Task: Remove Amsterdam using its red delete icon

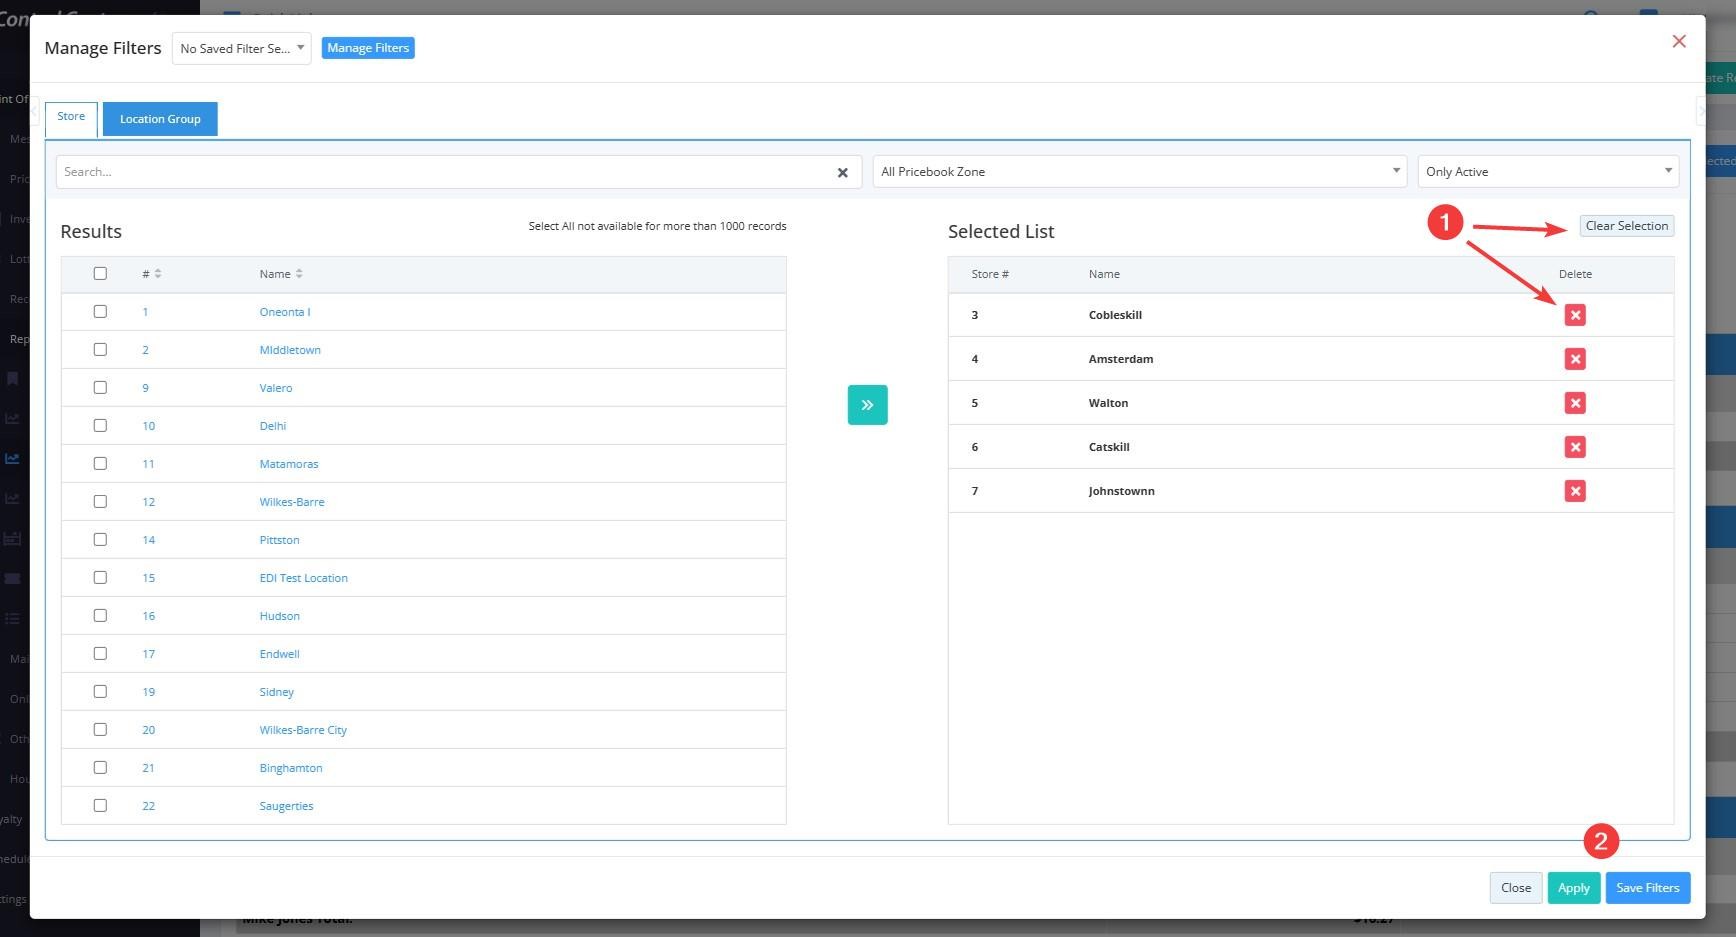Action: tap(1574, 359)
